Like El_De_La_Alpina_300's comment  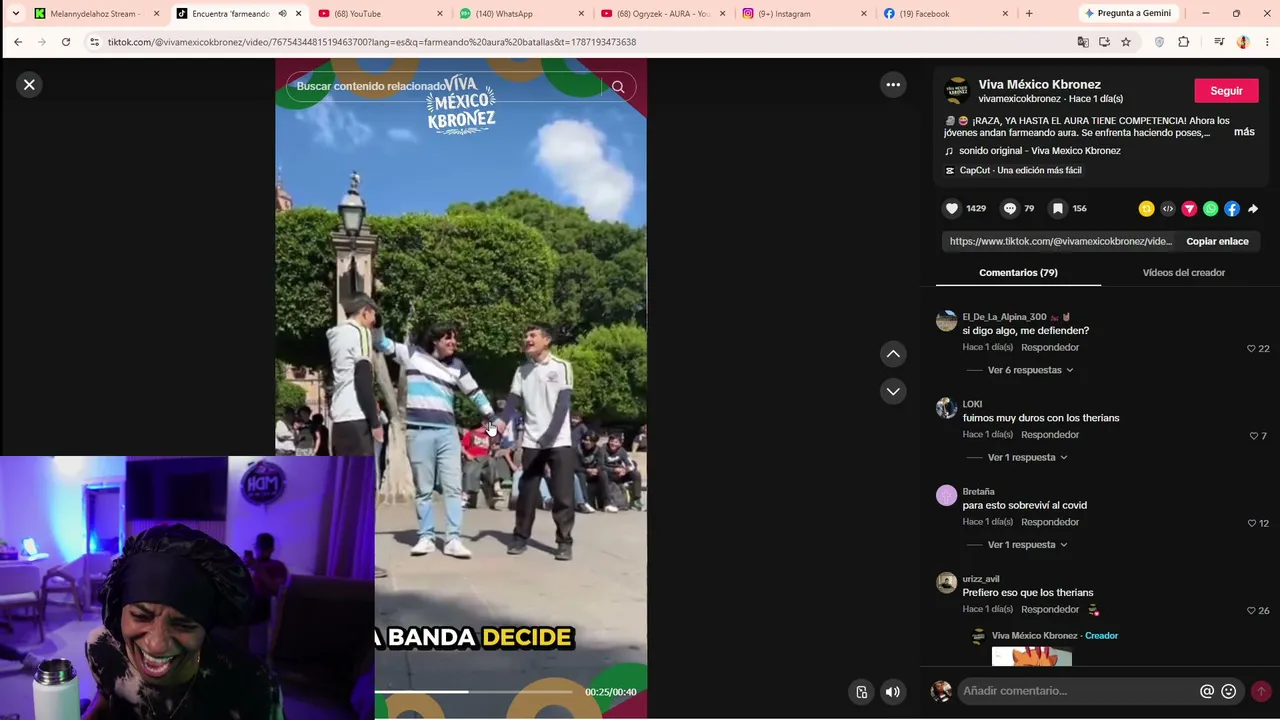pos(1251,349)
